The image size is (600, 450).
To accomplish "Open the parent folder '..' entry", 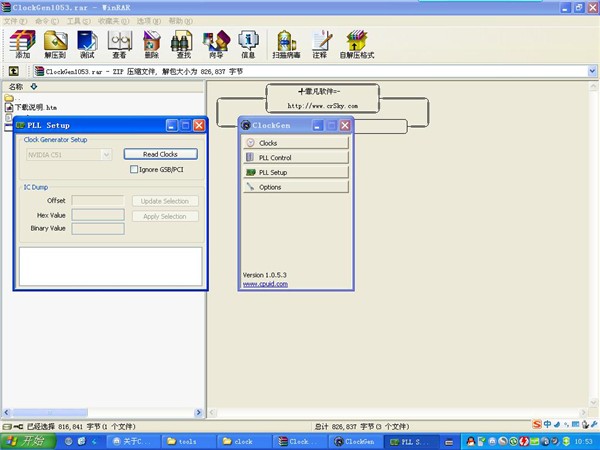I will tap(11, 98).
